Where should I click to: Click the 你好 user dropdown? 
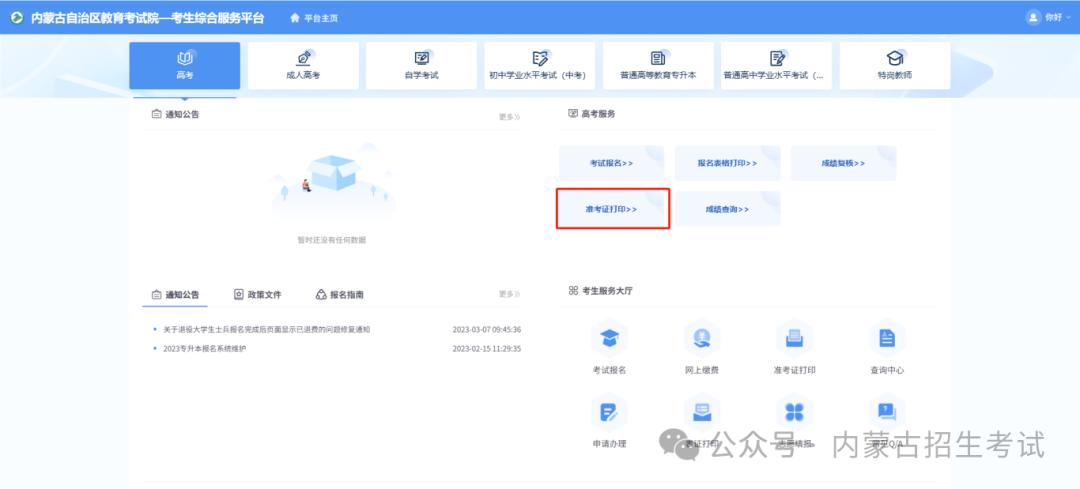[x=1057, y=17]
